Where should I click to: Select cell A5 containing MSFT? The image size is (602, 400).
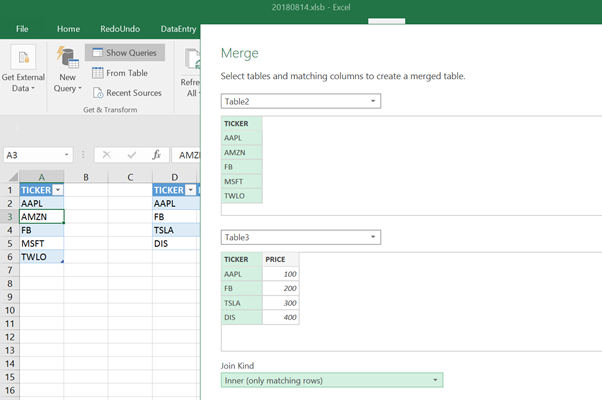coord(41,243)
